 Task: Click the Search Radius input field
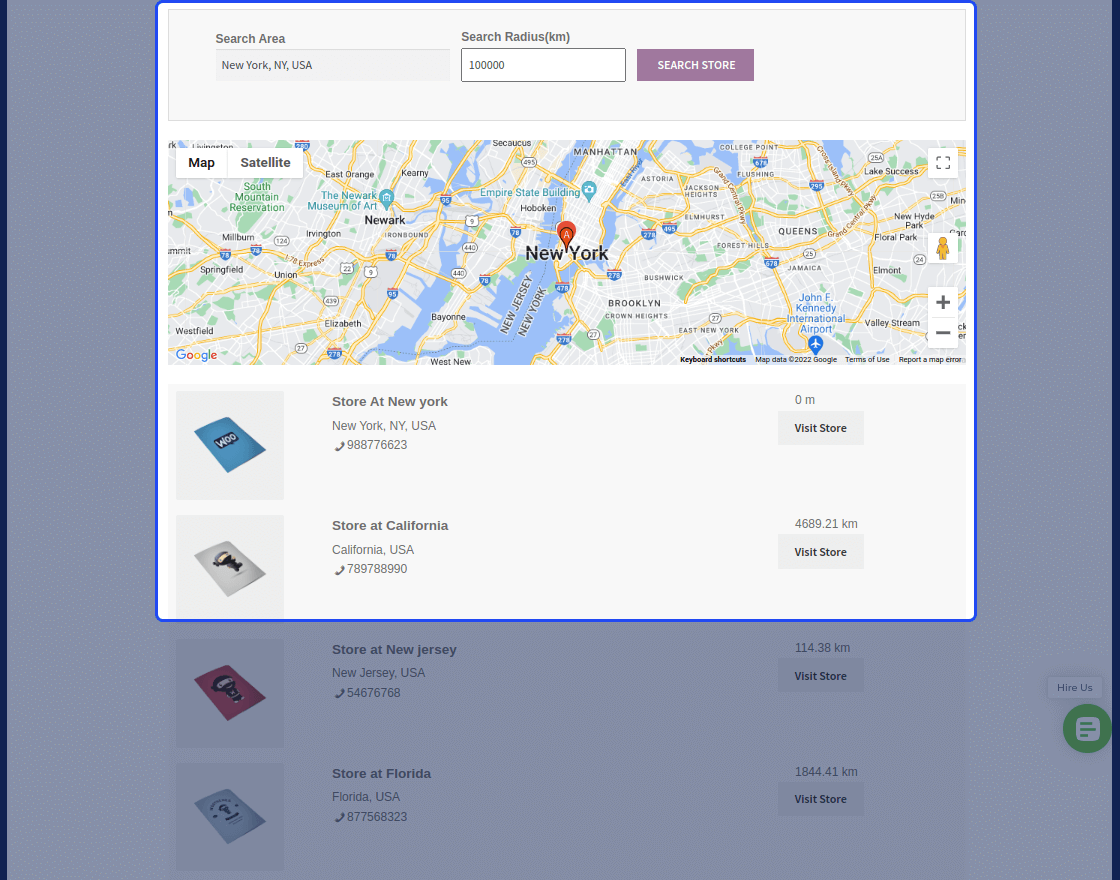tap(543, 64)
